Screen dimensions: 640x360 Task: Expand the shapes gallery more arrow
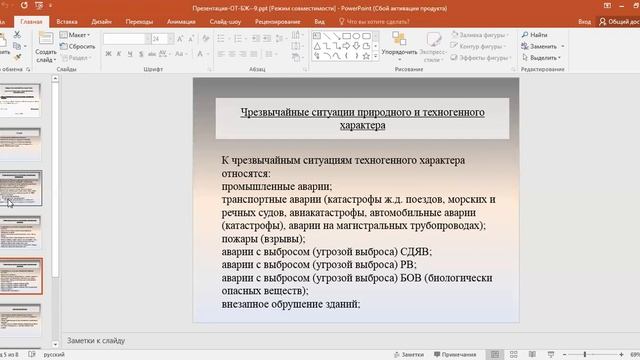(376, 56)
